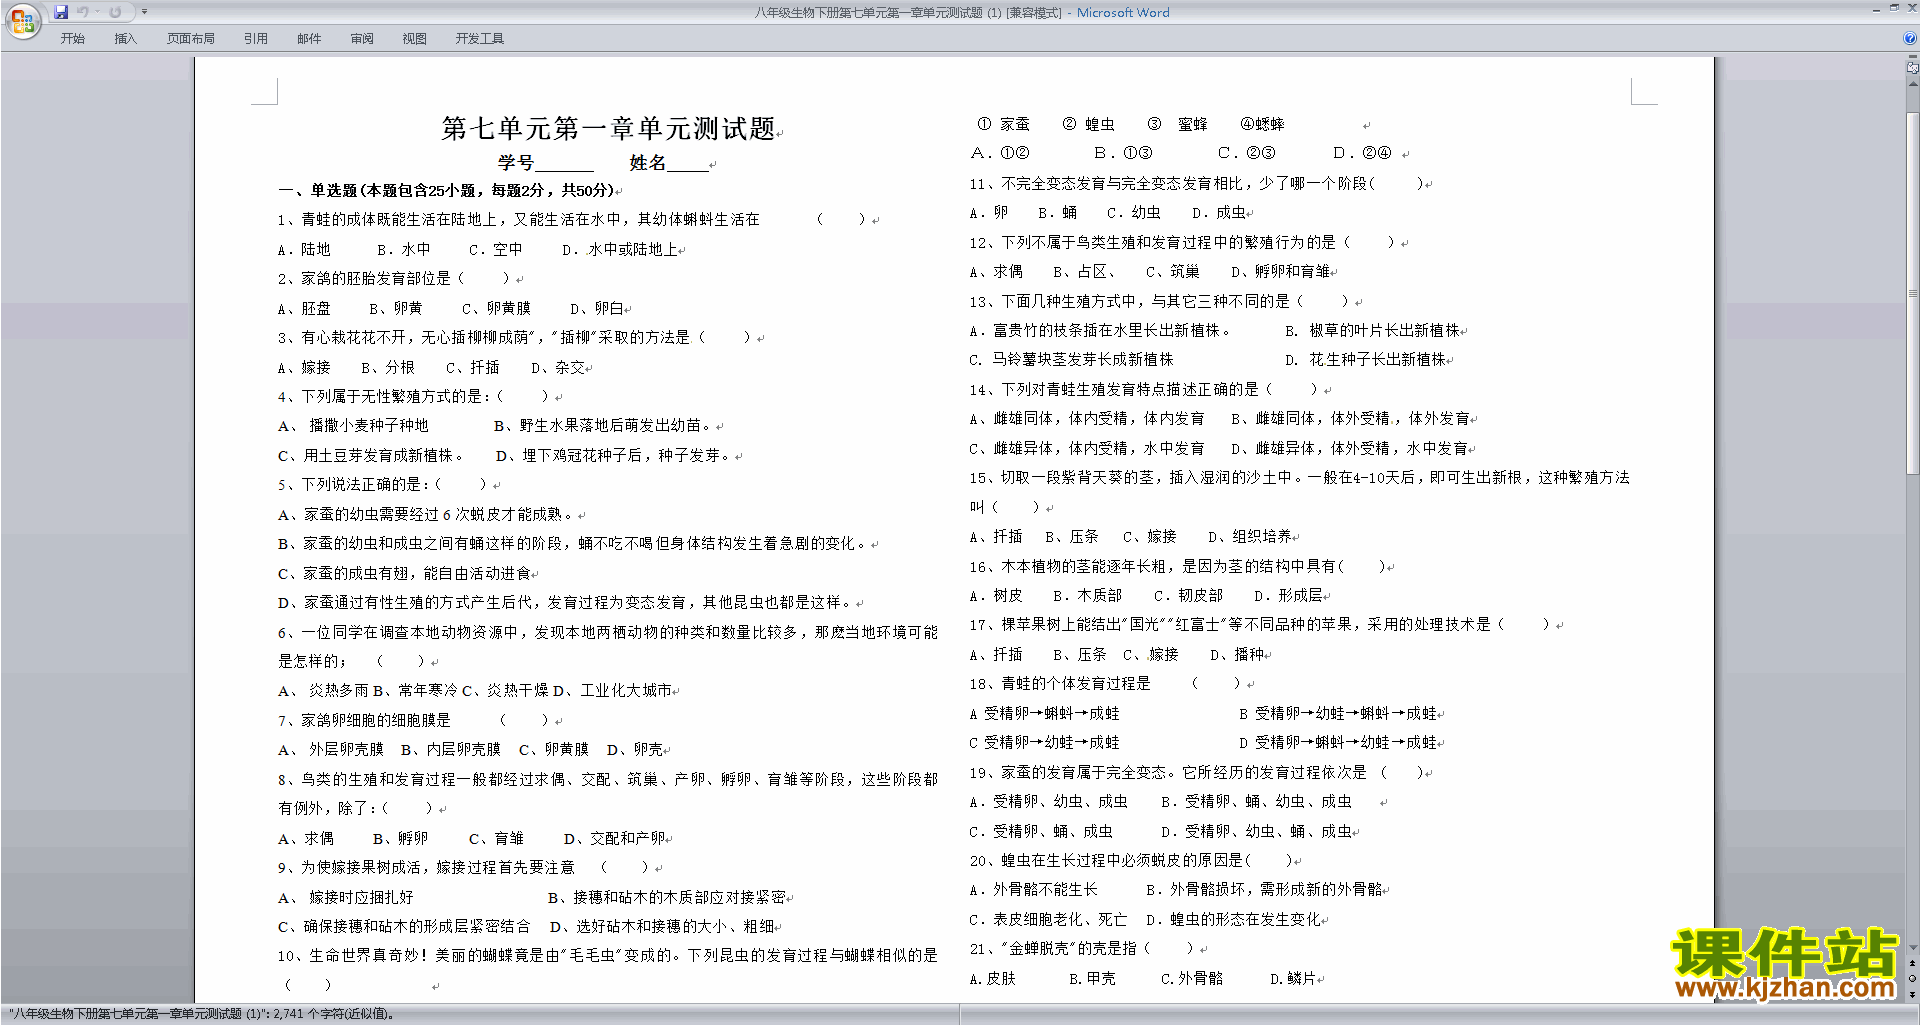Click option D. 水中或陆地上
Screen dimensions: 1920x1025
[620, 250]
